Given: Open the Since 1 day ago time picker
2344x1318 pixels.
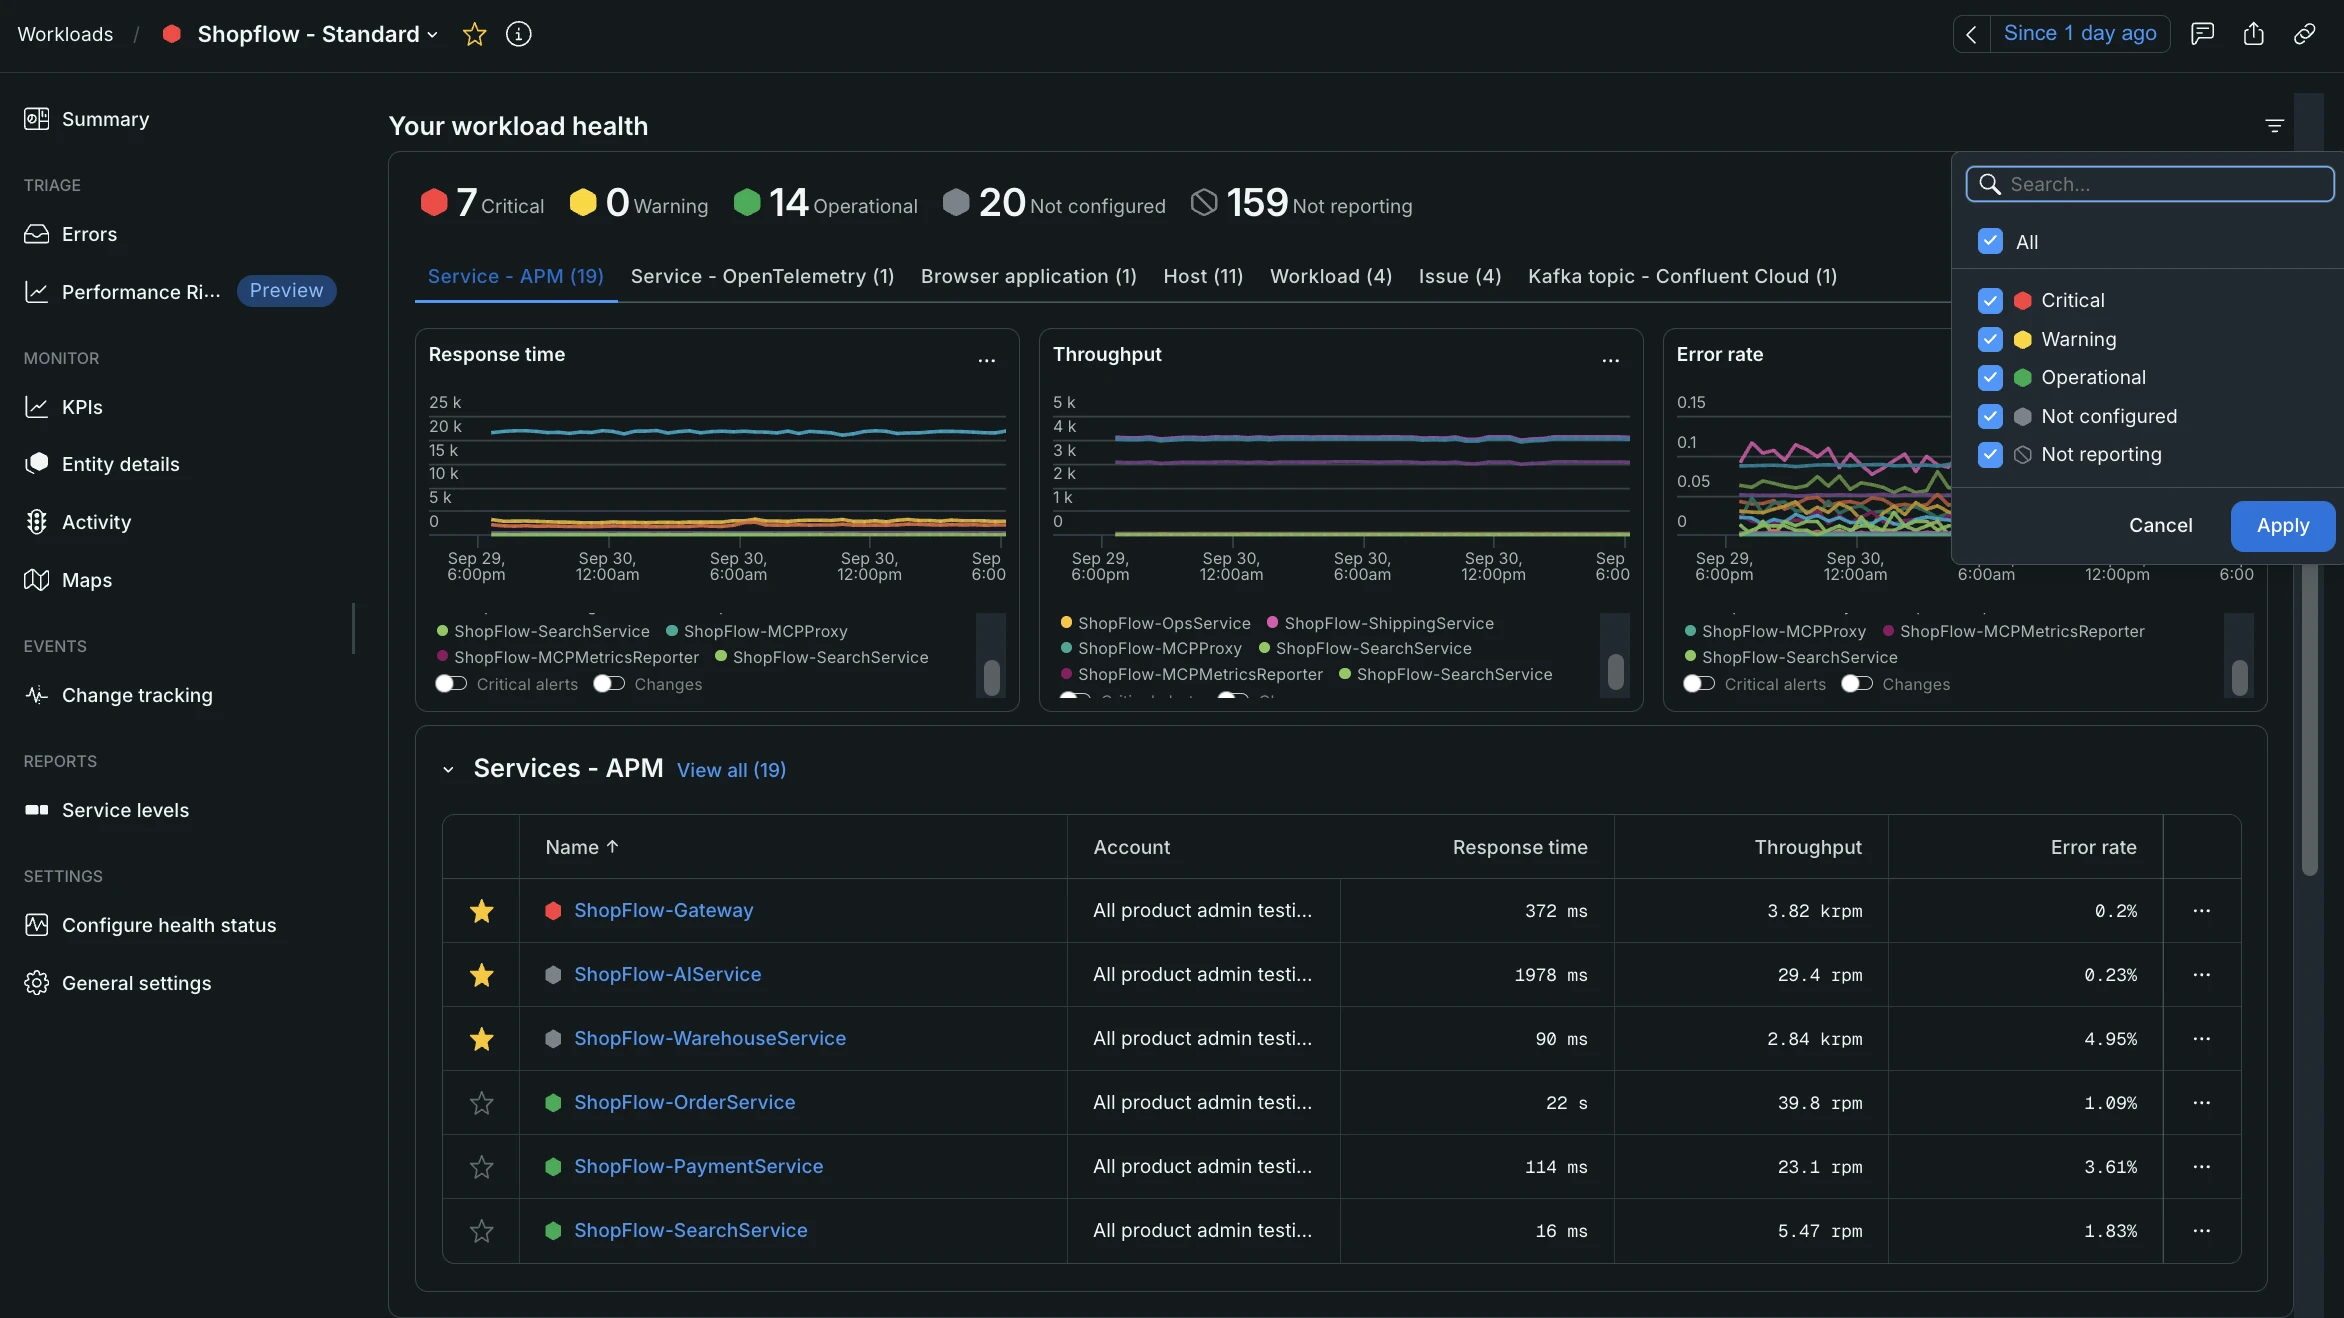Looking at the screenshot, I should 2080,34.
